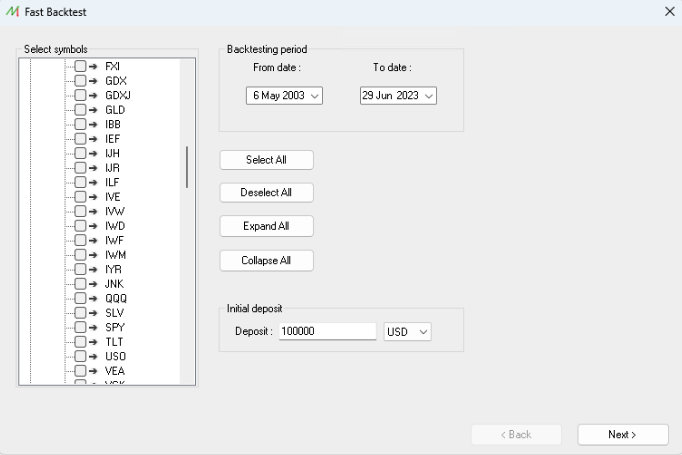
Task: Enable the ILF checkbox
Action: pos(80,182)
